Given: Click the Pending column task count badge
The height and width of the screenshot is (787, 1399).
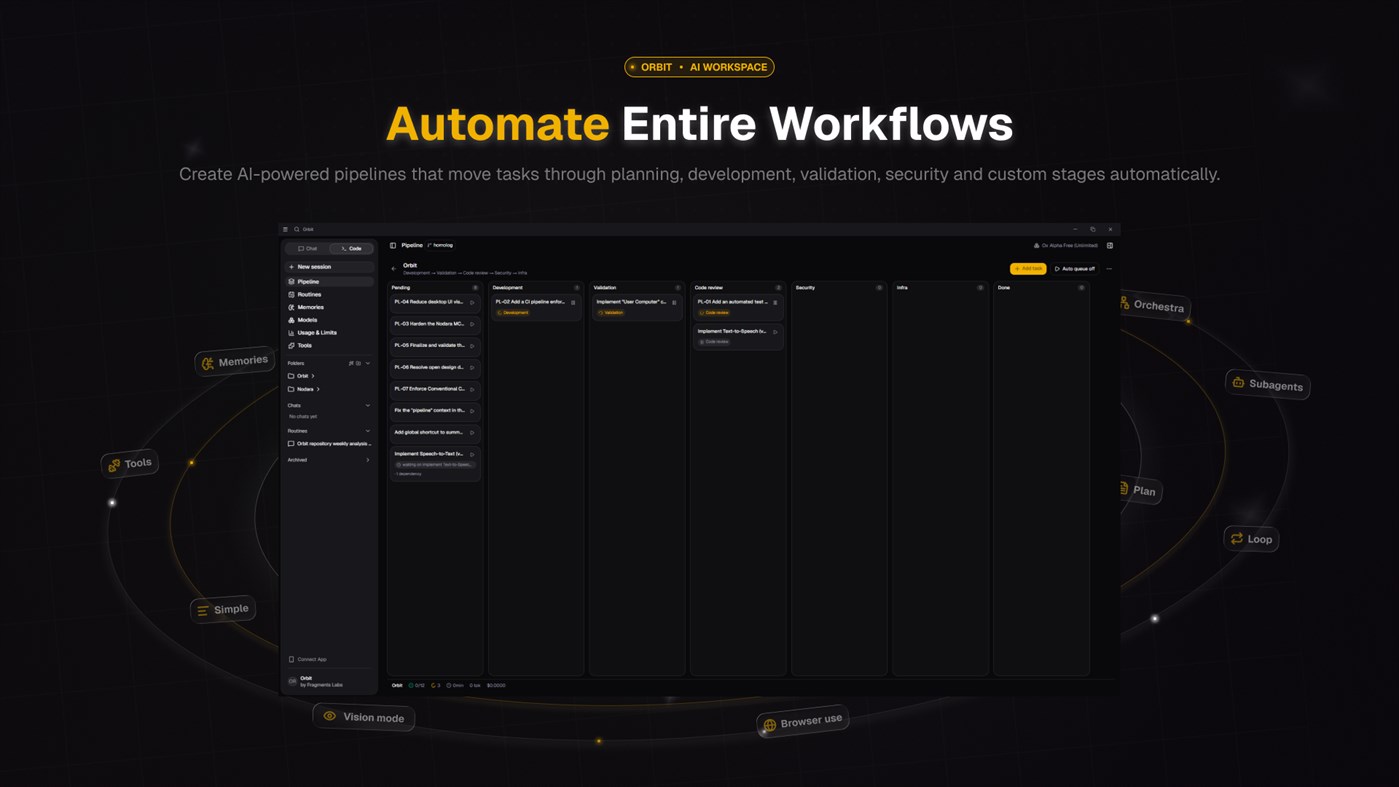Looking at the screenshot, I should coord(475,288).
